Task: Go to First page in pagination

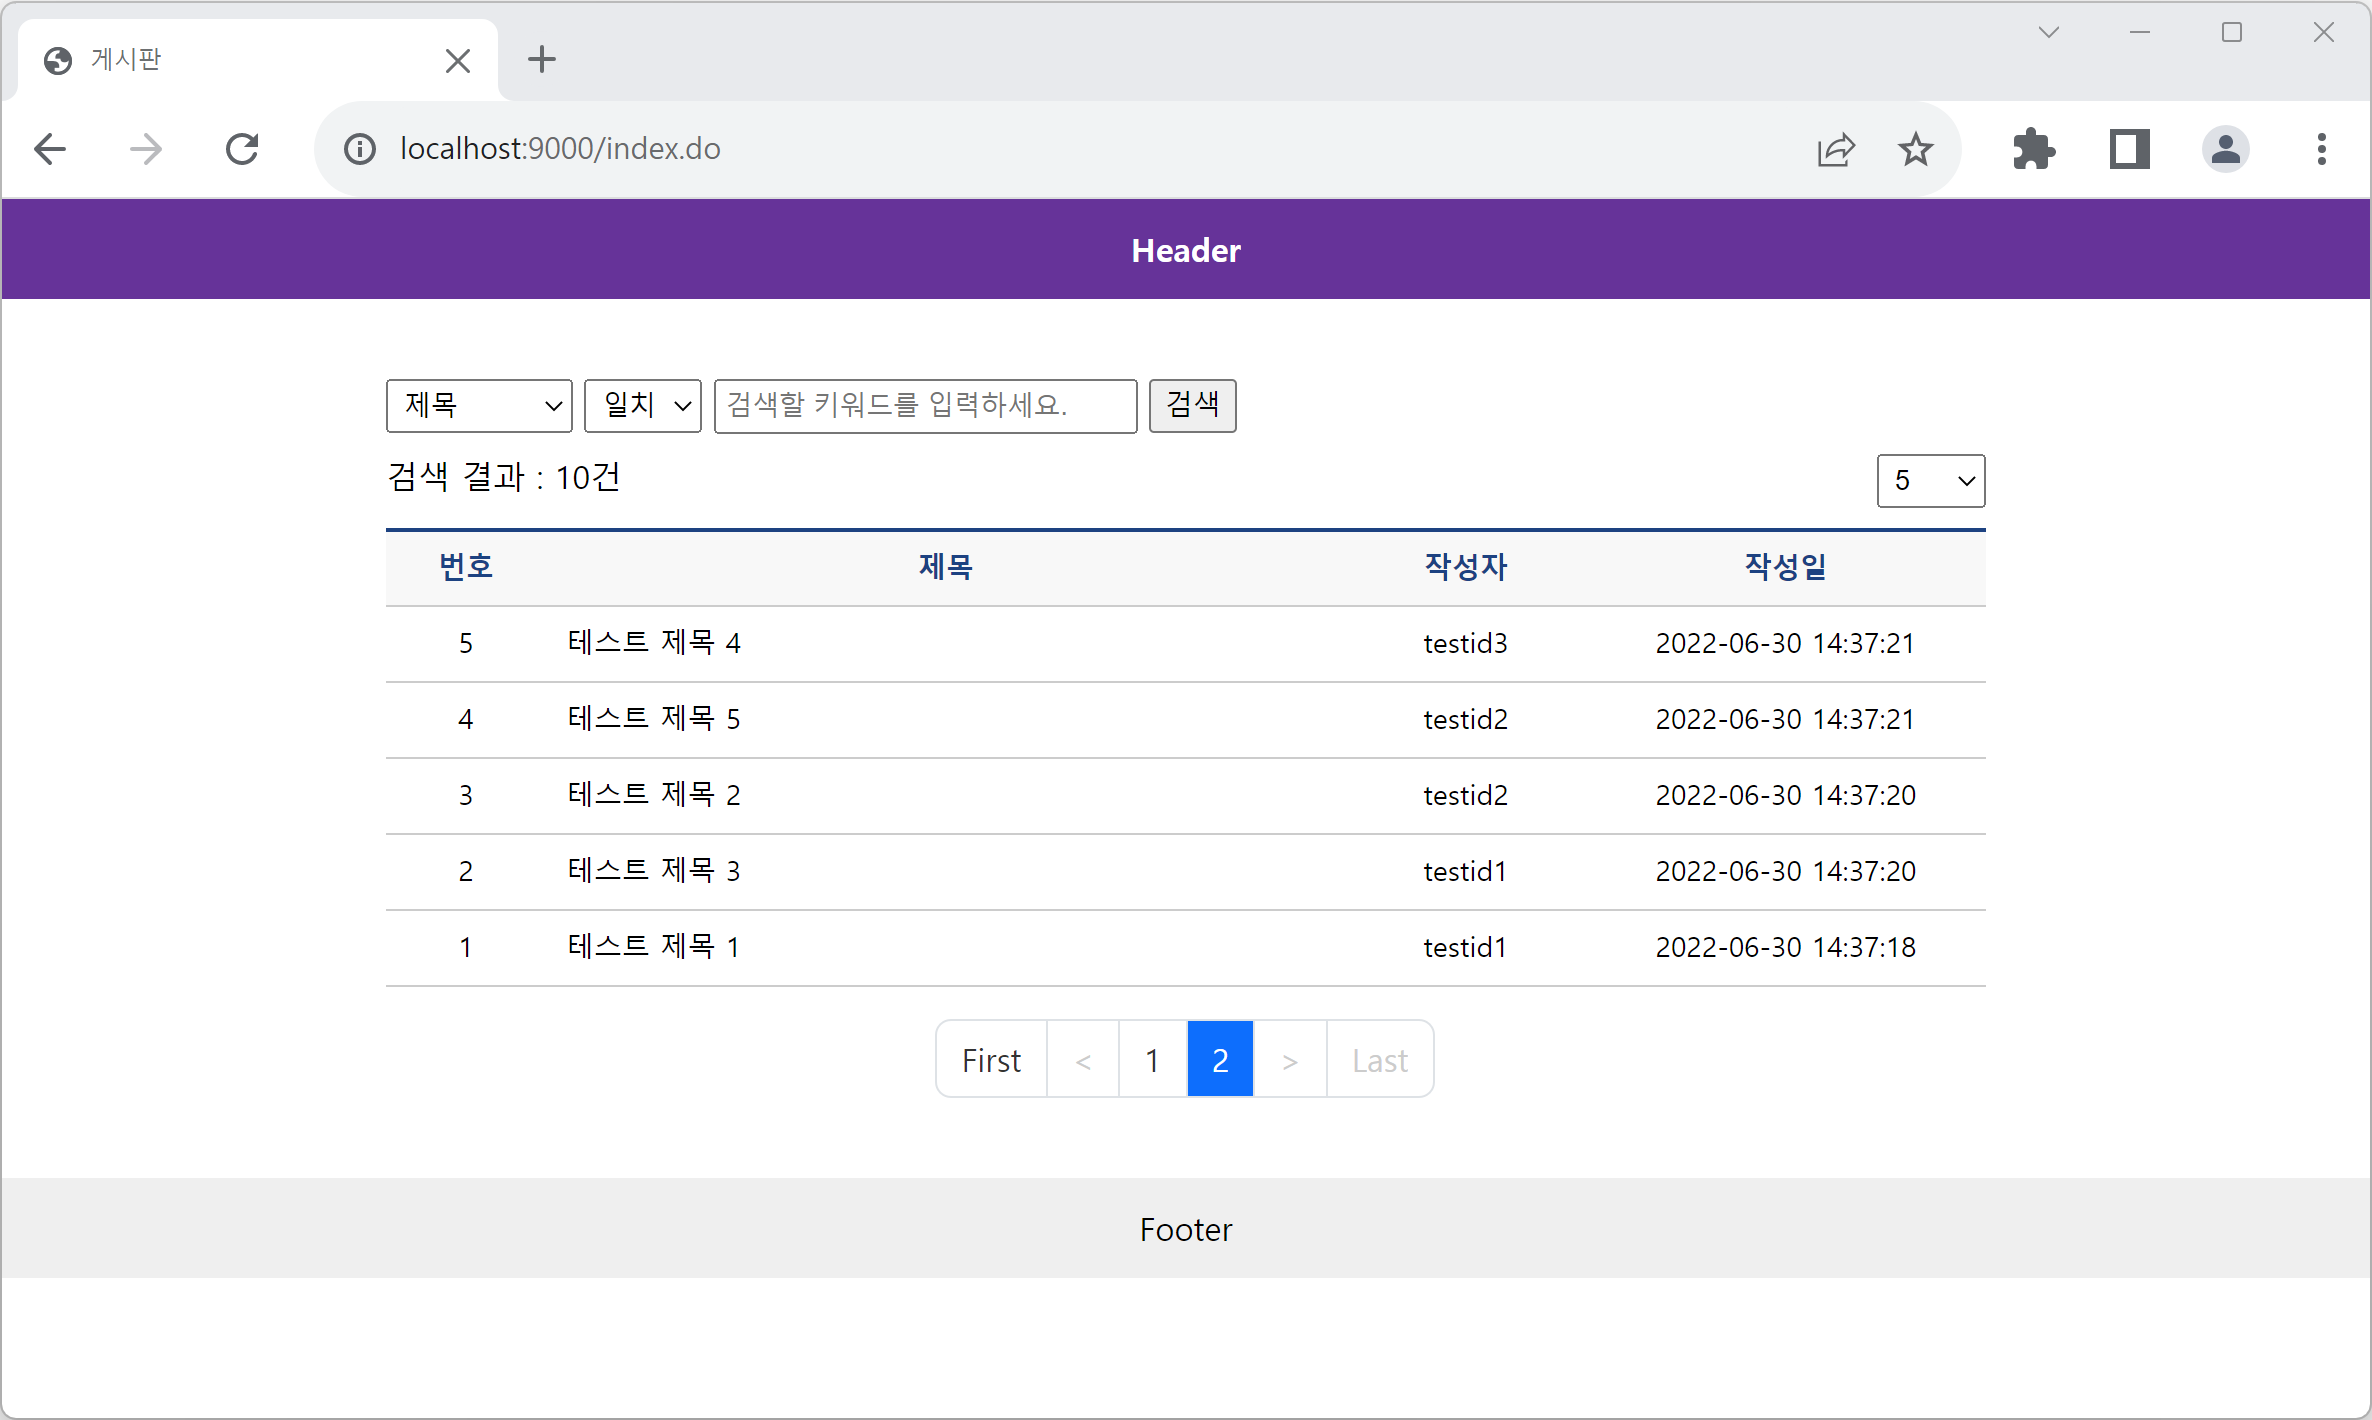Action: pyautogui.click(x=991, y=1060)
